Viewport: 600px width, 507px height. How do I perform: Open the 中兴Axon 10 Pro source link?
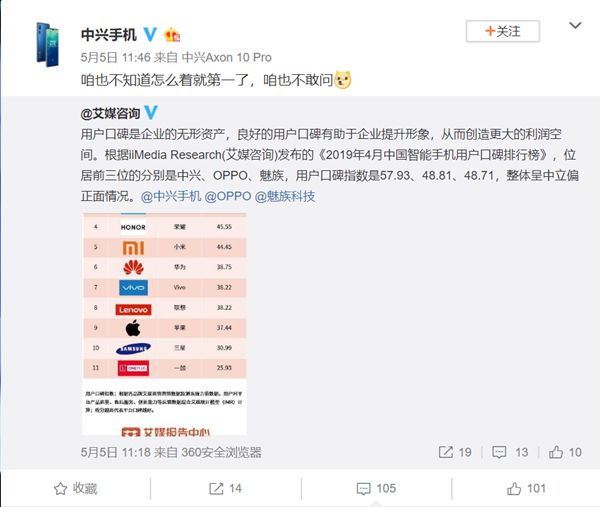[x=227, y=57]
